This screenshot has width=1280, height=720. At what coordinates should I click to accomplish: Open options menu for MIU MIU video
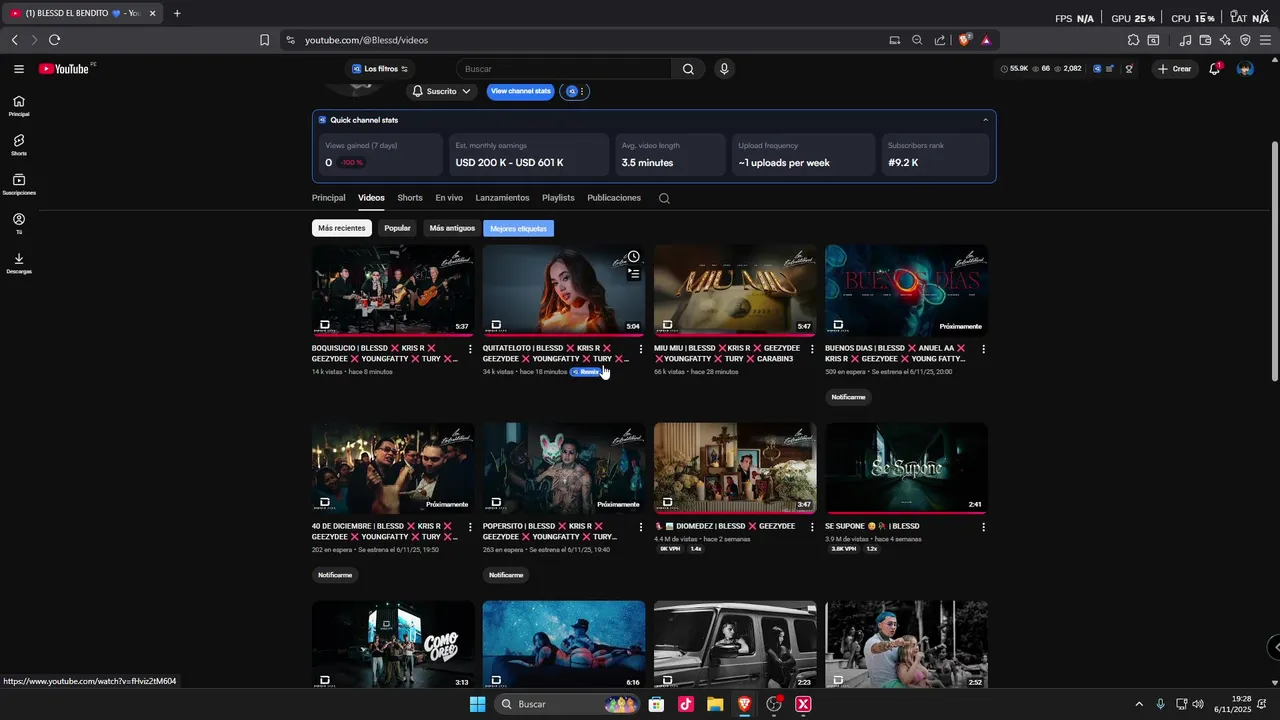(x=812, y=349)
